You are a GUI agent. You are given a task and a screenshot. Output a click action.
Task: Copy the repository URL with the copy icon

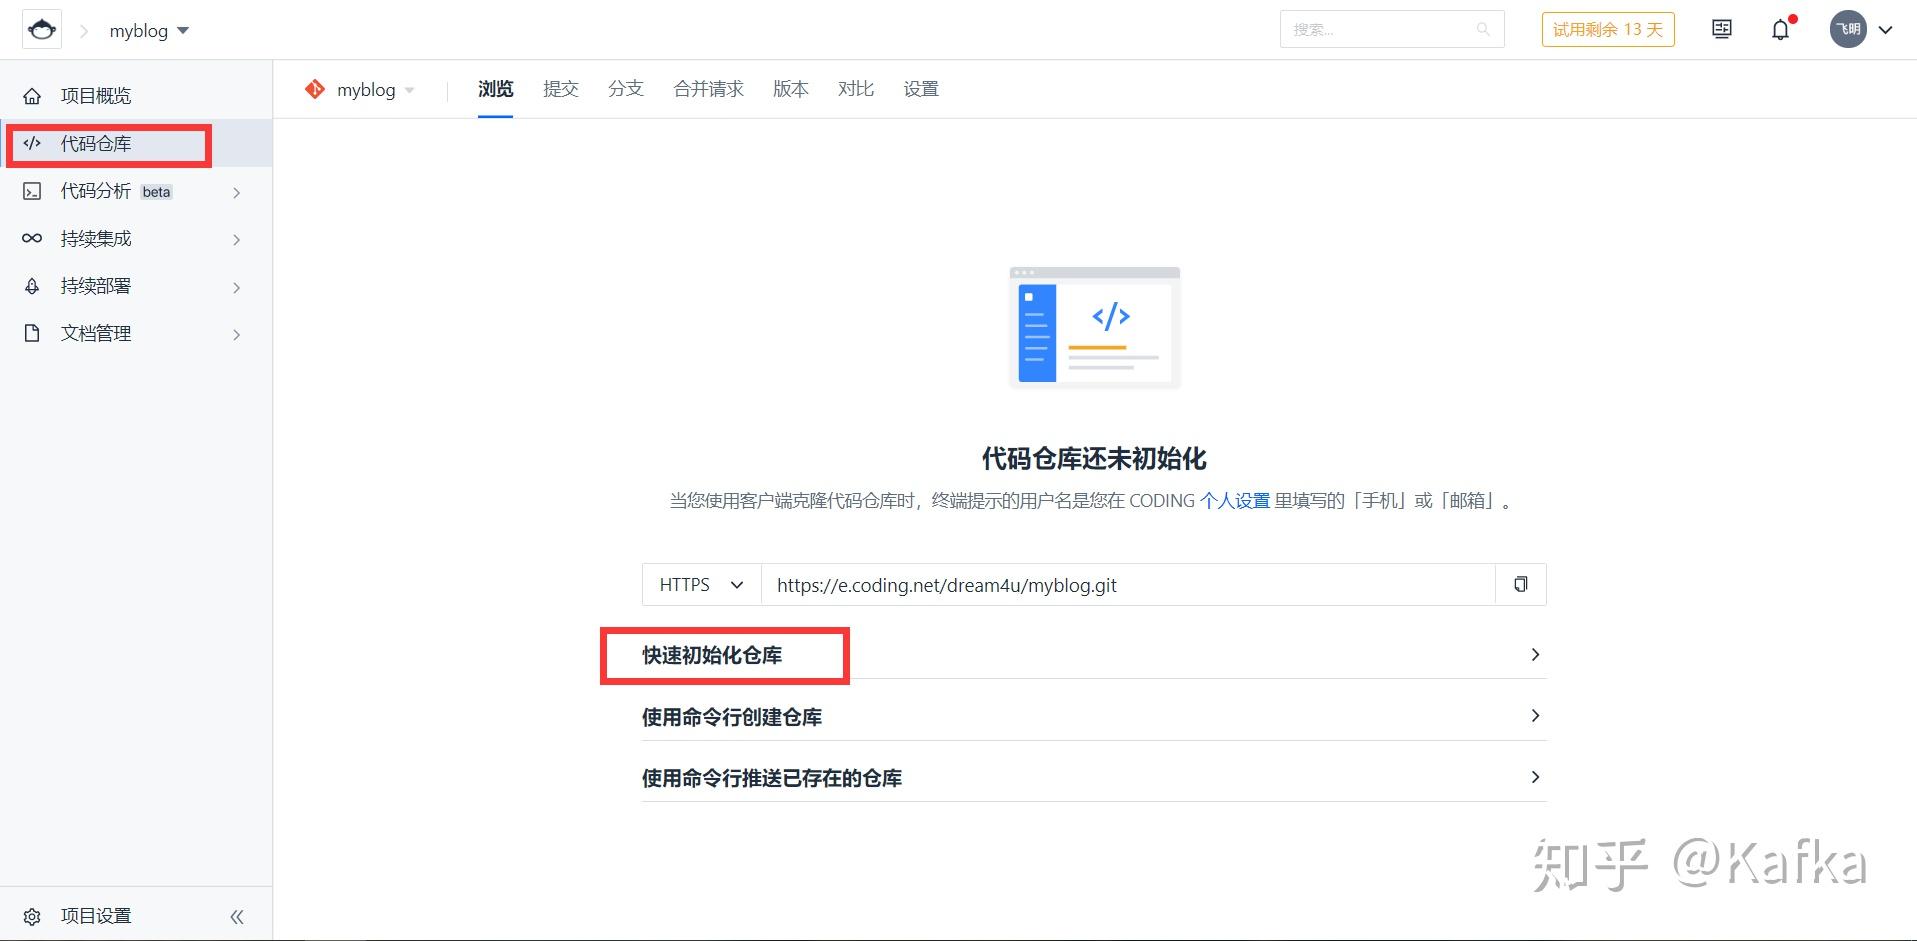(x=1520, y=584)
